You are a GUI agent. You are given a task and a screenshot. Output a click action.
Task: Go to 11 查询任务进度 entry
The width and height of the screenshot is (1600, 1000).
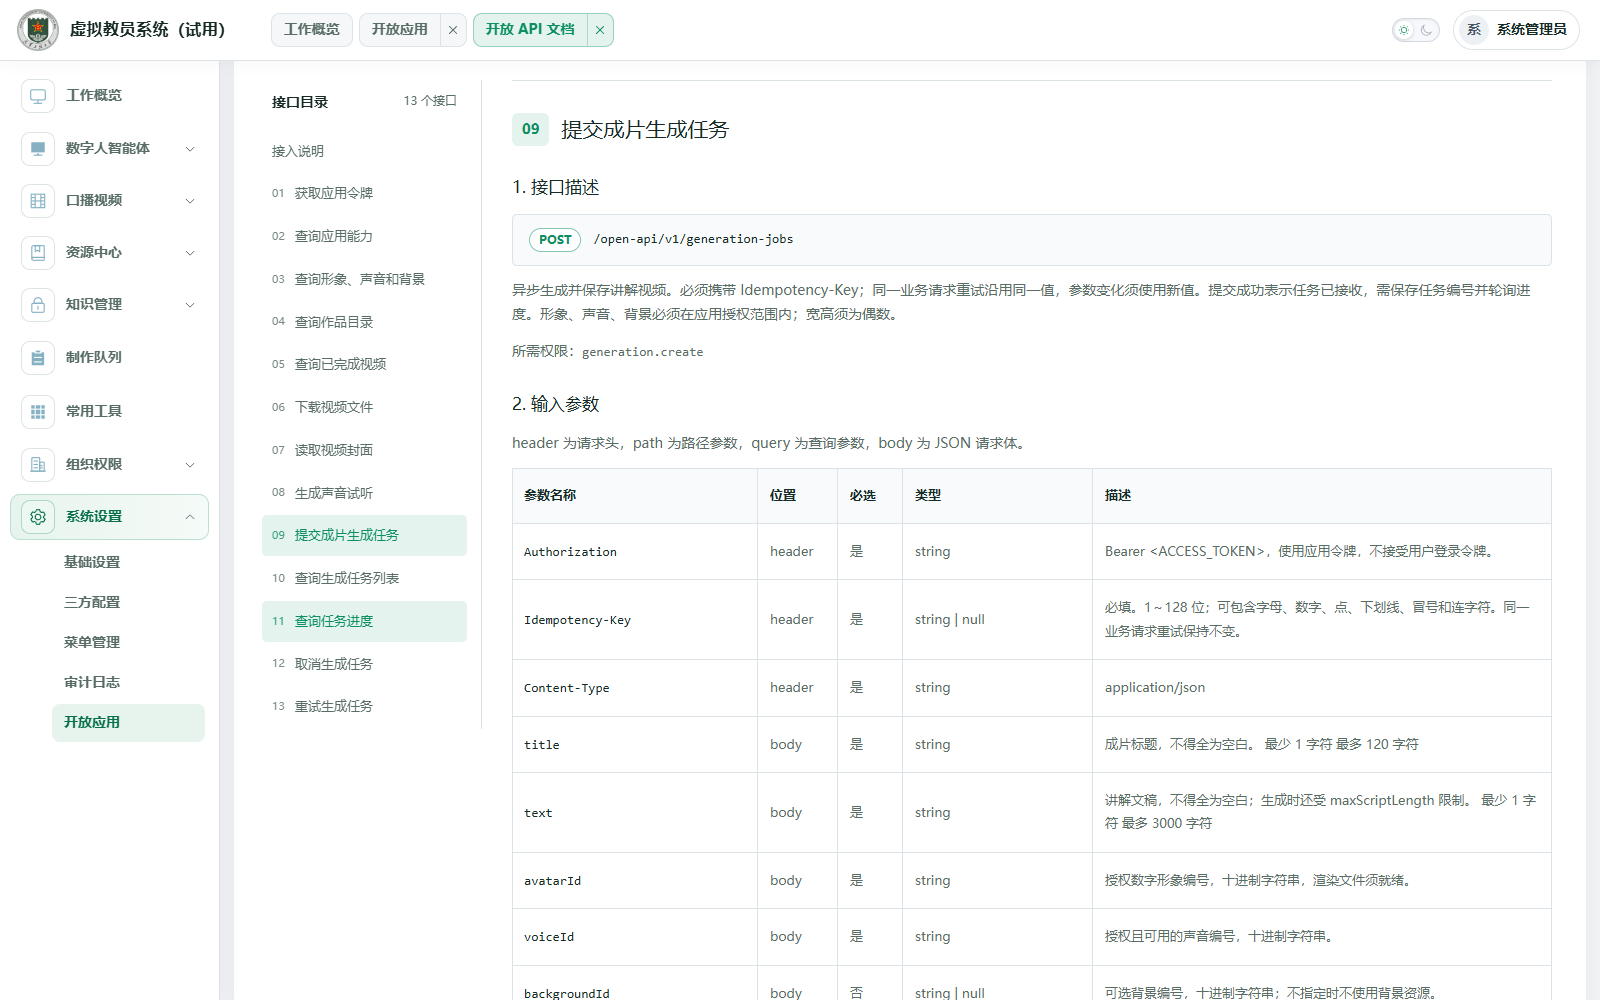364,621
